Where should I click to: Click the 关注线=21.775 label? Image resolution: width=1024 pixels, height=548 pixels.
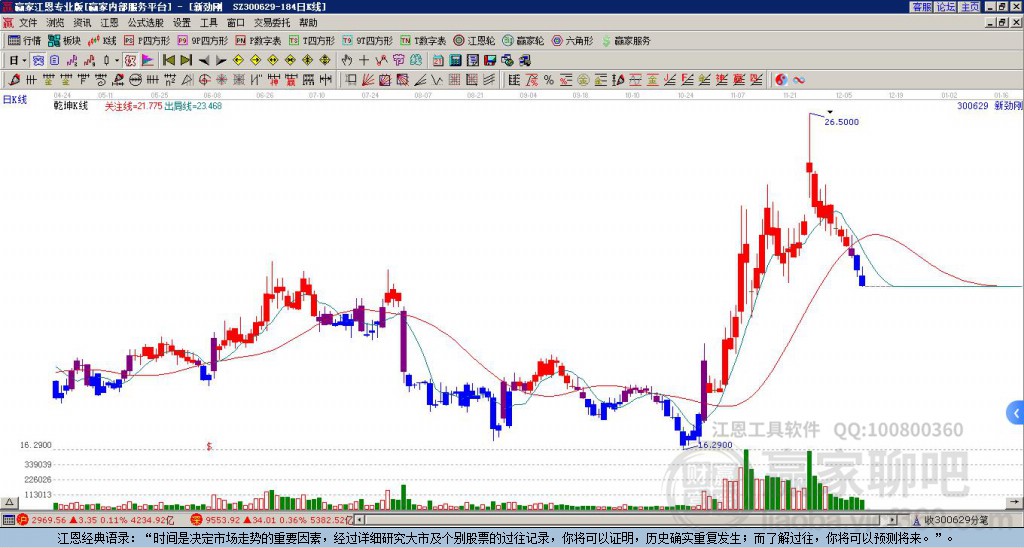pyautogui.click(x=133, y=106)
